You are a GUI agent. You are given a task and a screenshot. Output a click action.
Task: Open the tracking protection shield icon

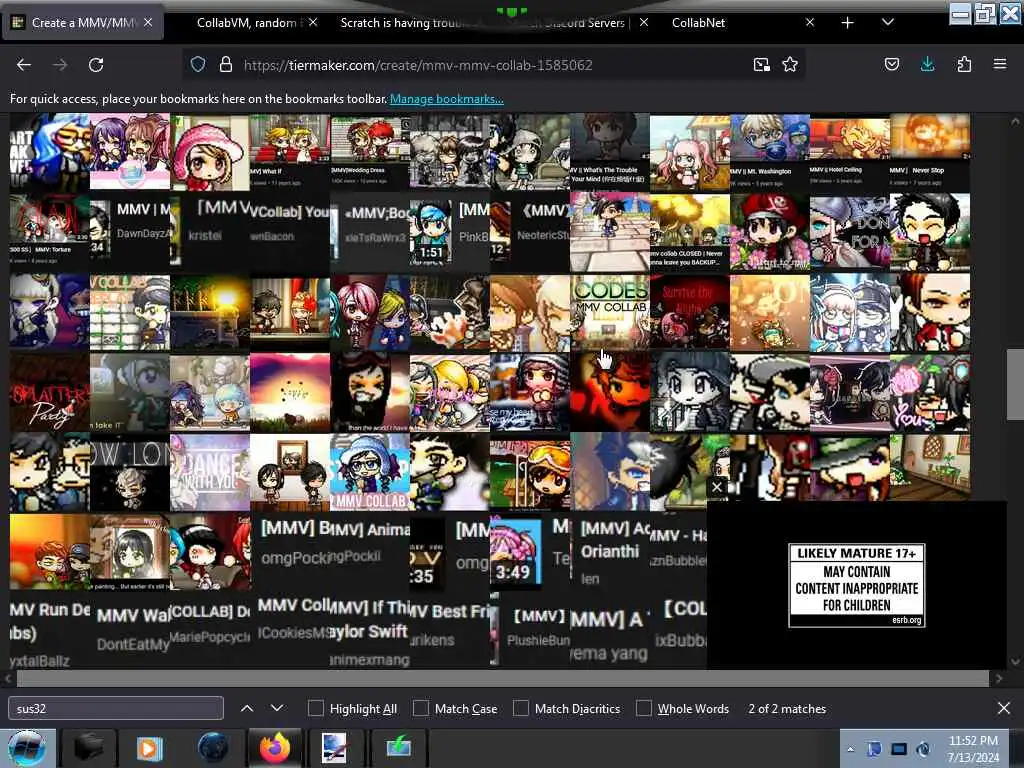pos(198,65)
